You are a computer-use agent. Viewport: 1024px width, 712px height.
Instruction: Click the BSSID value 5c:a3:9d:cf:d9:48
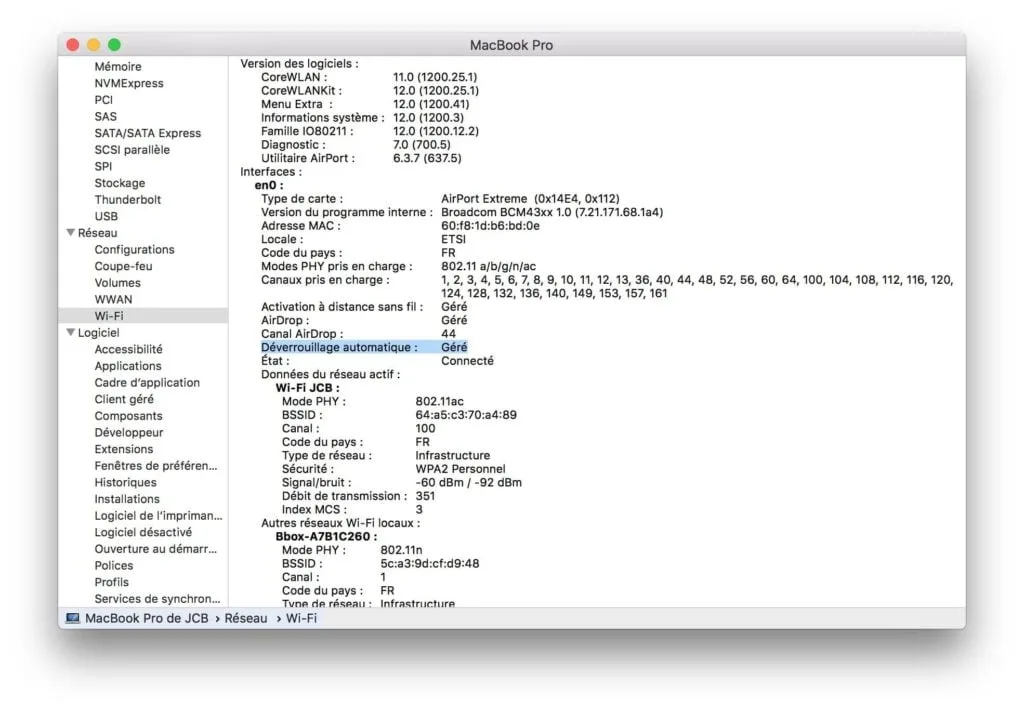coord(430,564)
